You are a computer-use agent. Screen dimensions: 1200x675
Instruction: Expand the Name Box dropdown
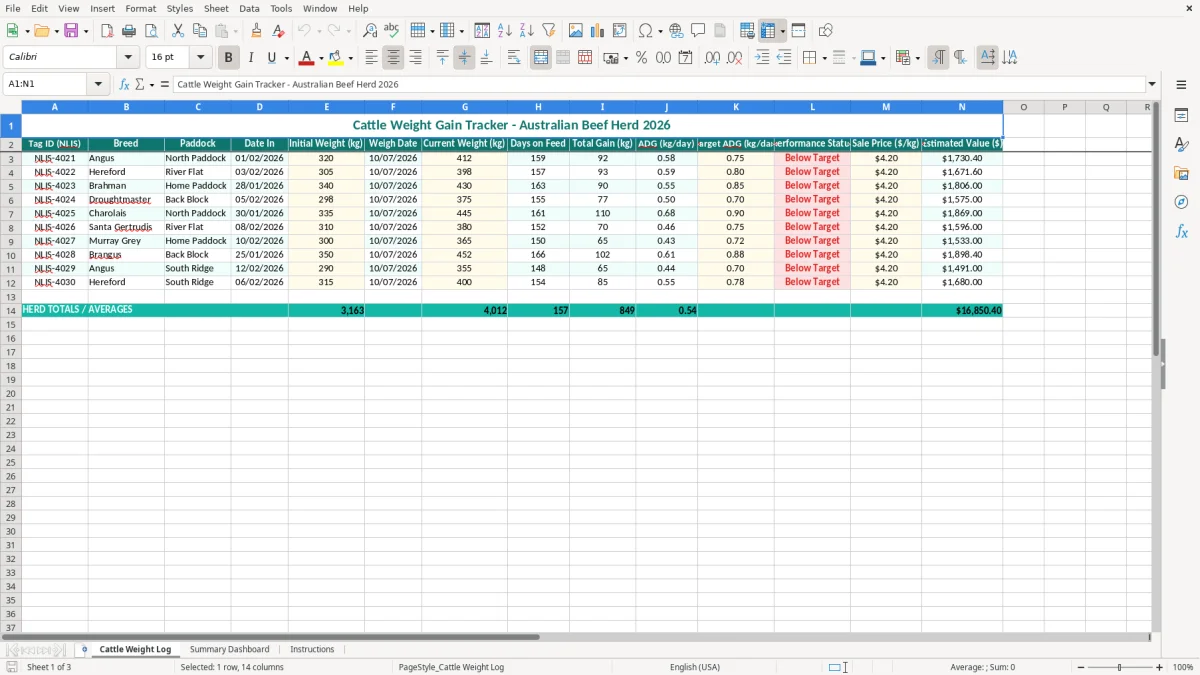[99, 84]
